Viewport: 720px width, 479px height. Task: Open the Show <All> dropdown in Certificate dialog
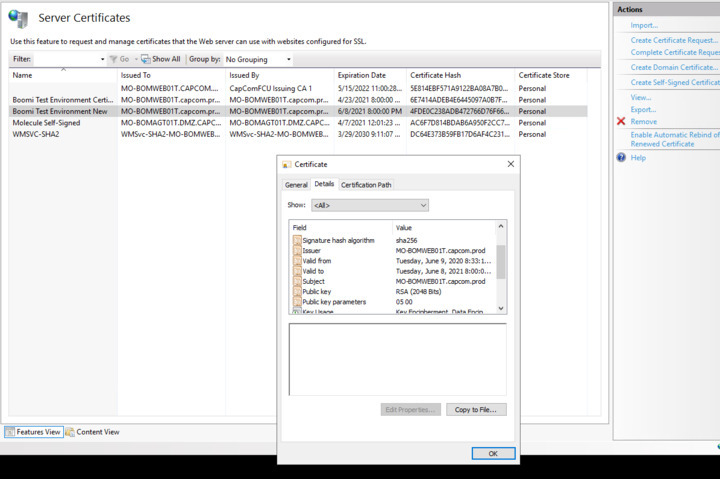tap(369, 205)
